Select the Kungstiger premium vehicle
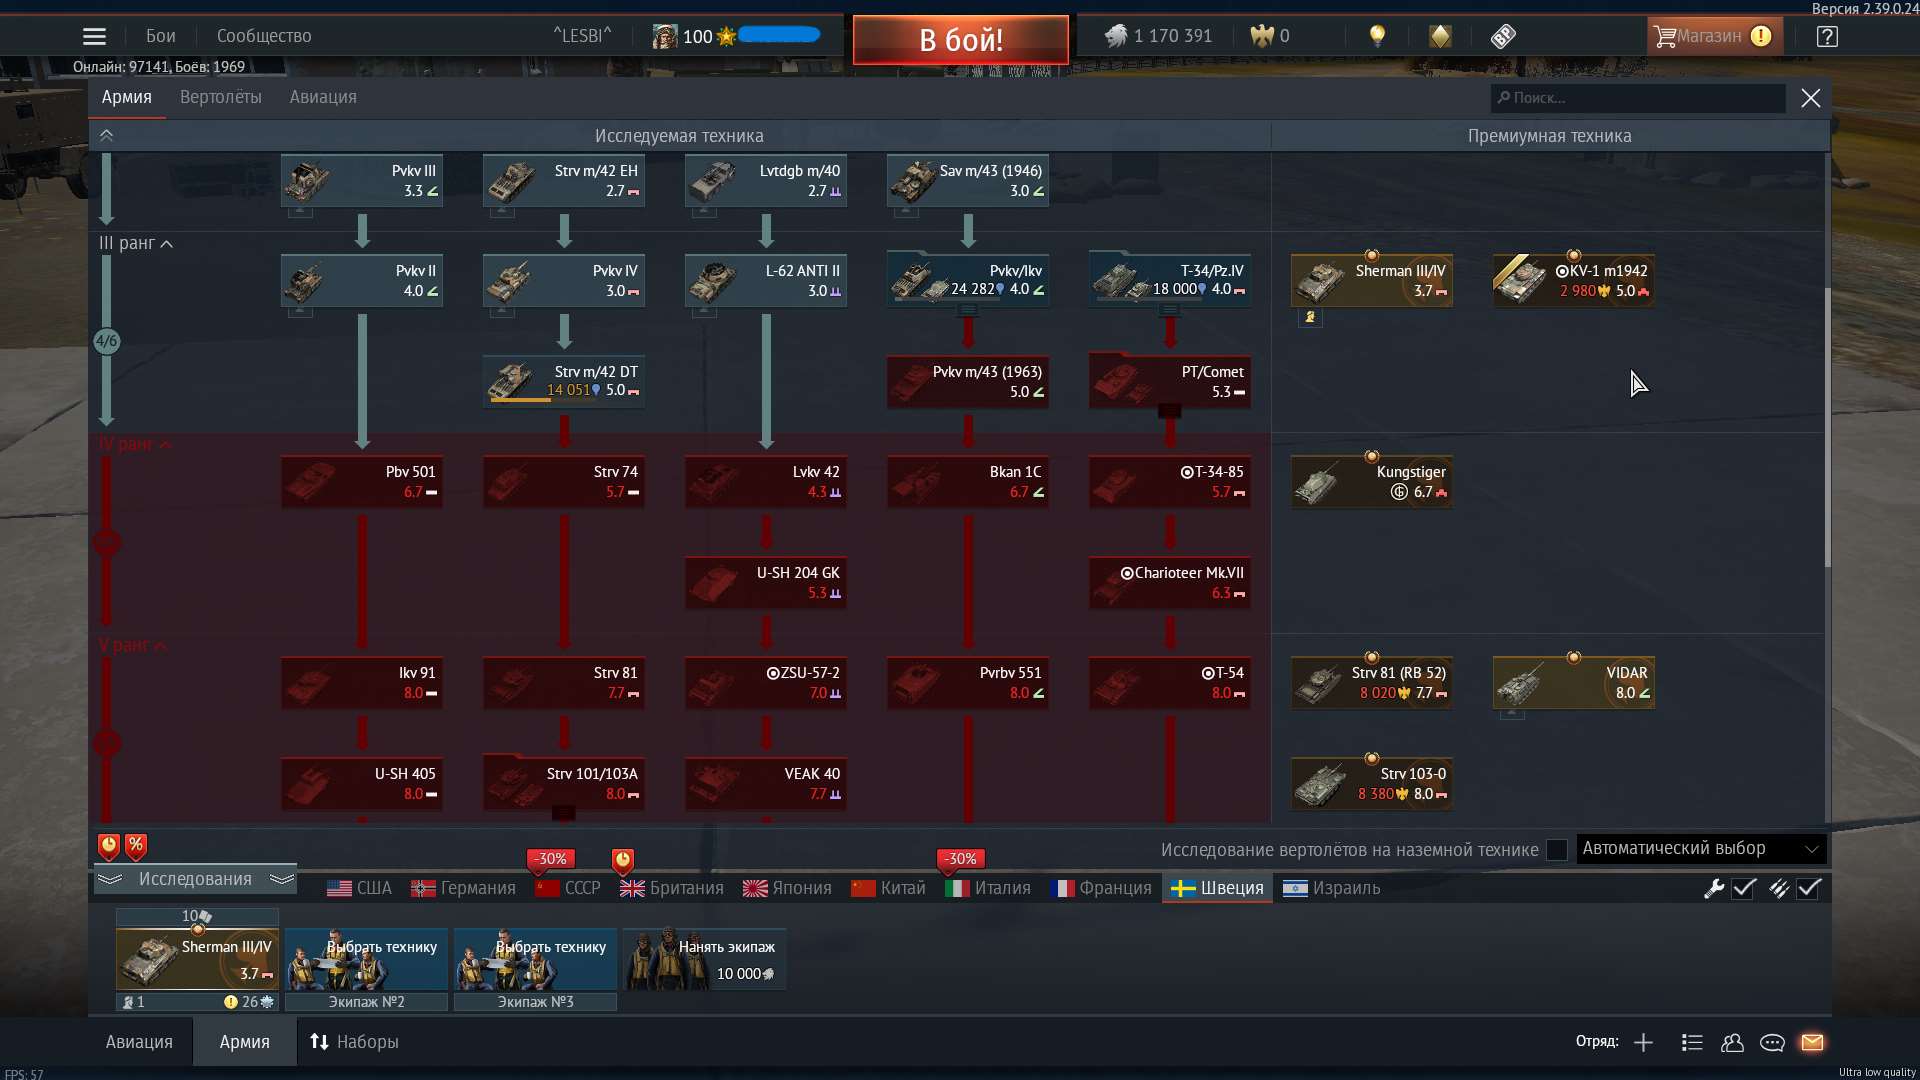This screenshot has height=1080, width=1920. pos(1371,482)
